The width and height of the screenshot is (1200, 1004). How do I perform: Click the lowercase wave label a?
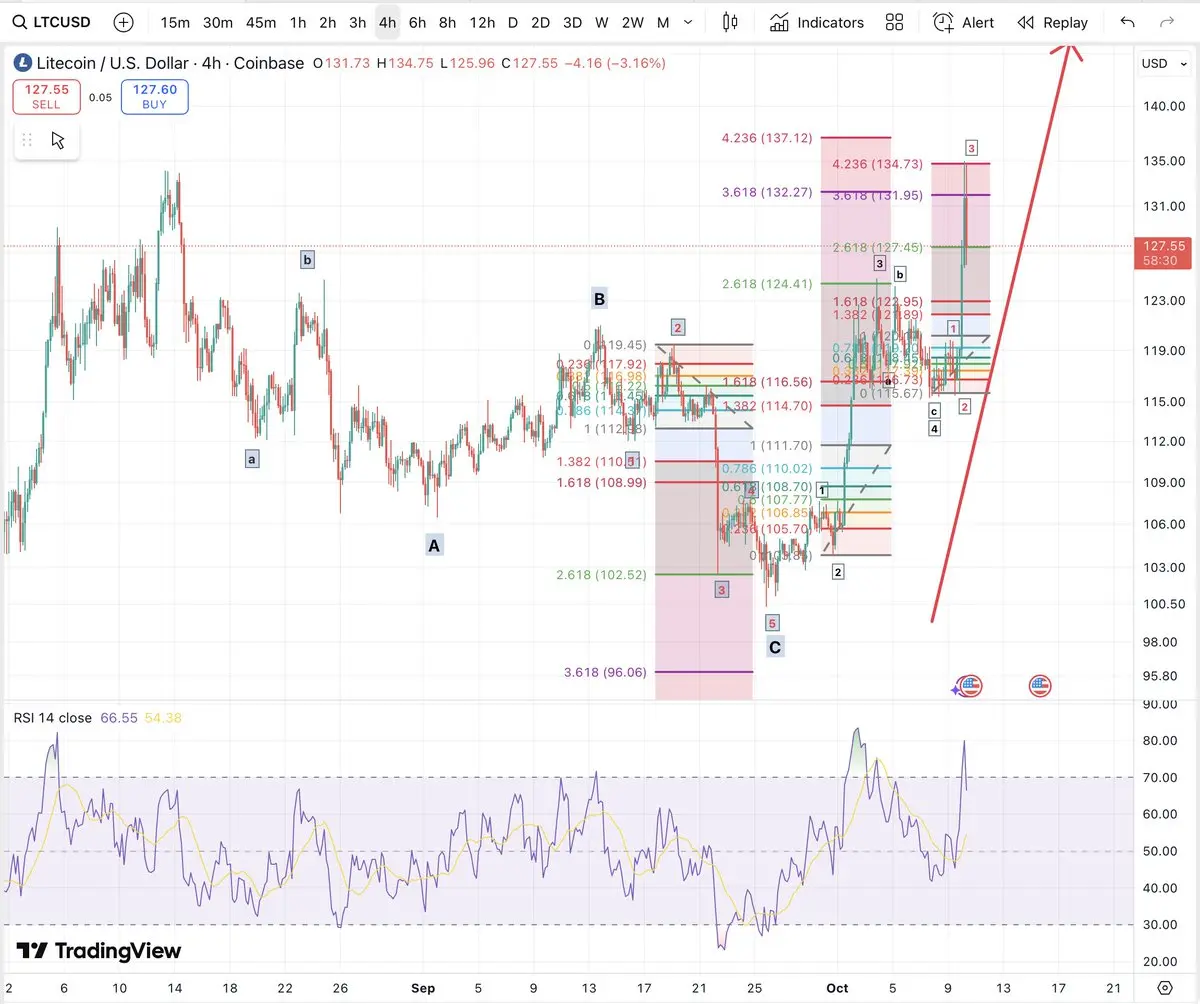pyautogui.click(x=252, y=459)
